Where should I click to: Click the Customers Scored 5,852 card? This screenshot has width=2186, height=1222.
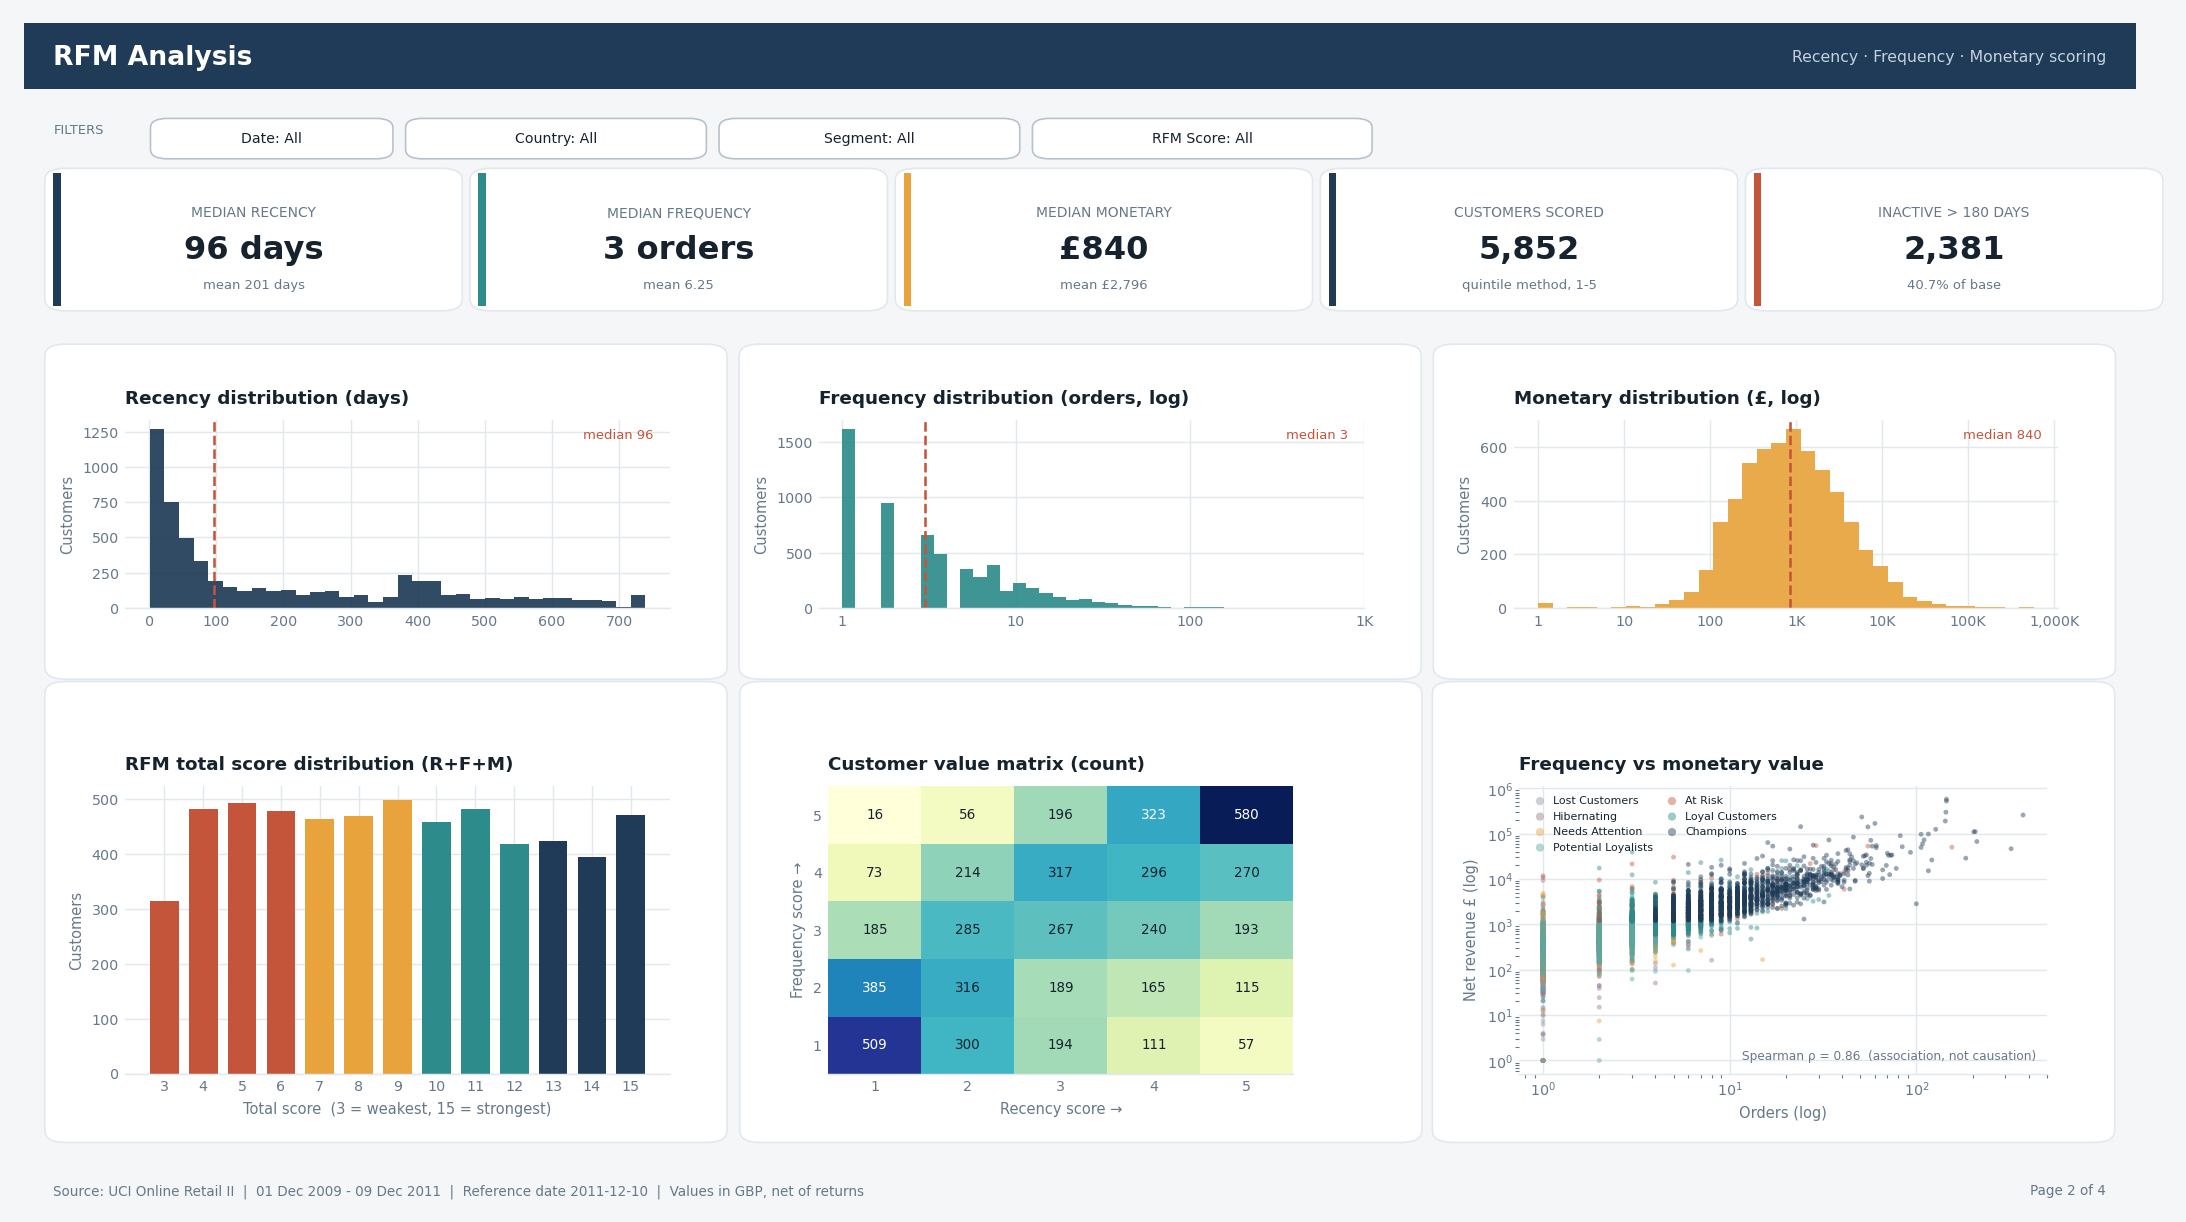[x=1529, y=240]
